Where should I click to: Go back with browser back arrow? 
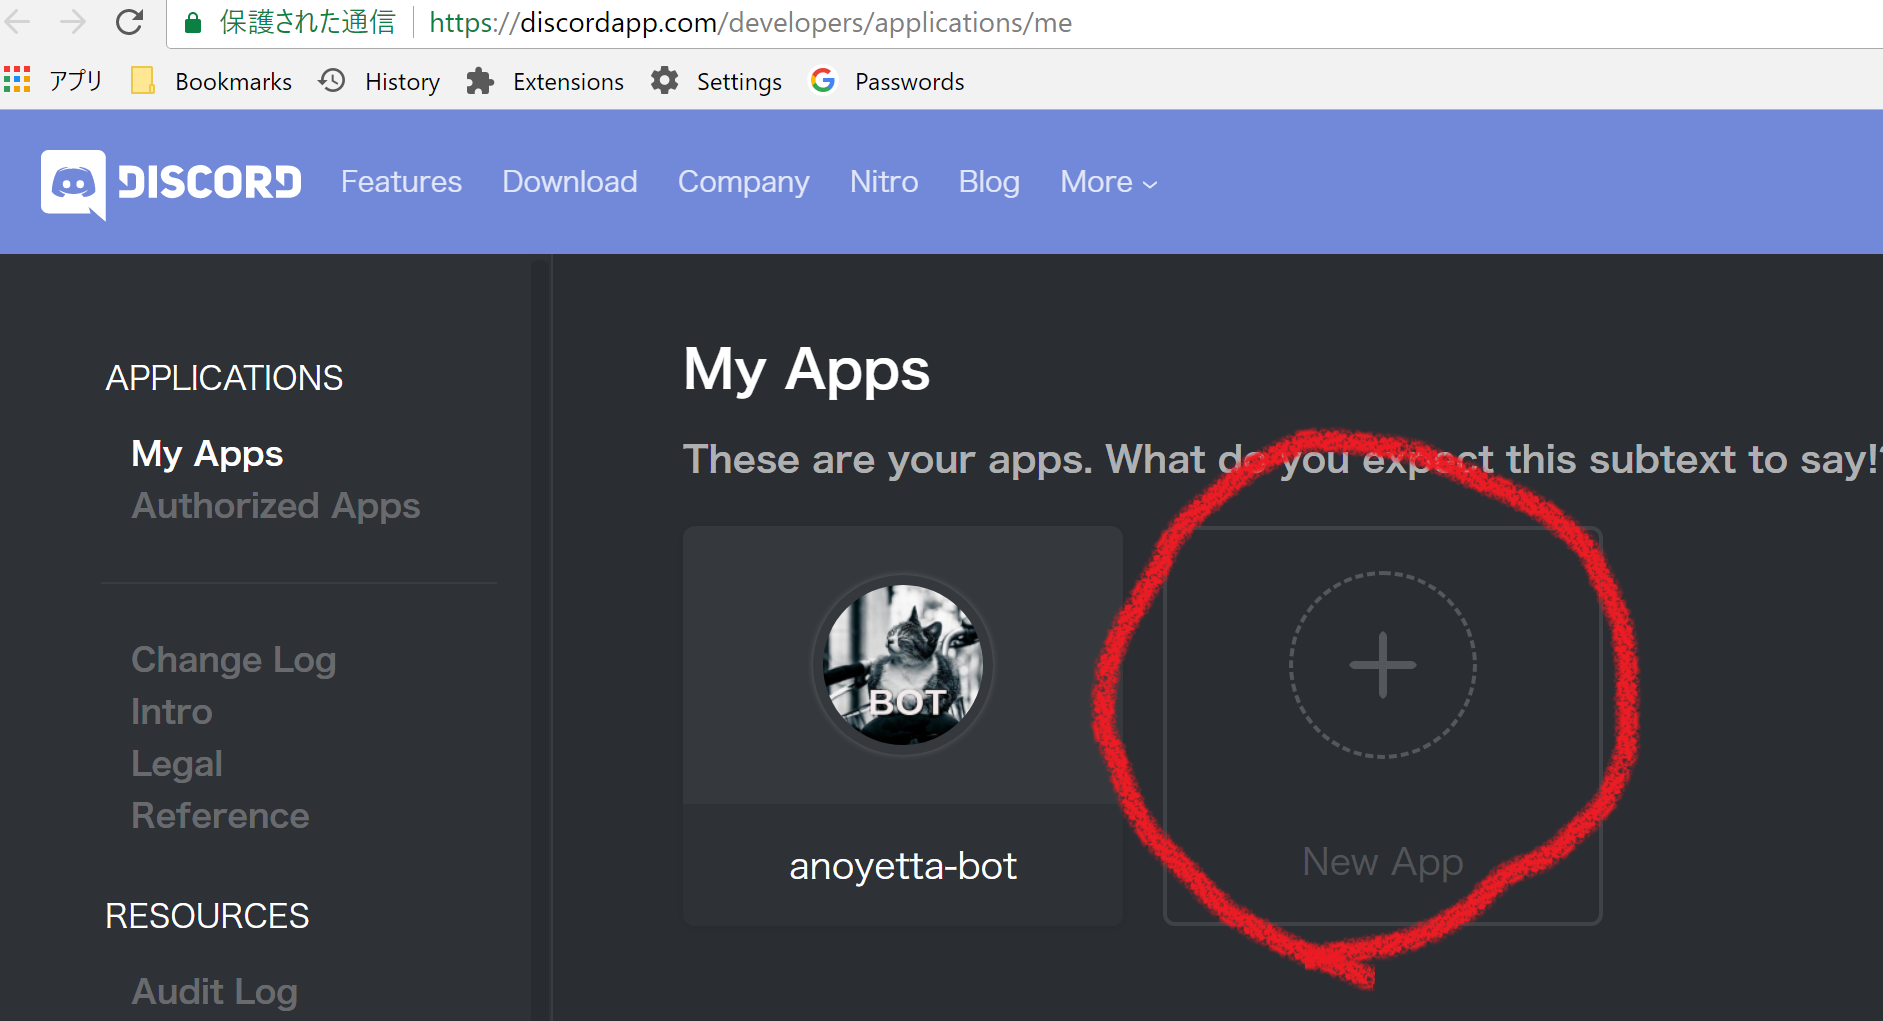(18, 21)
